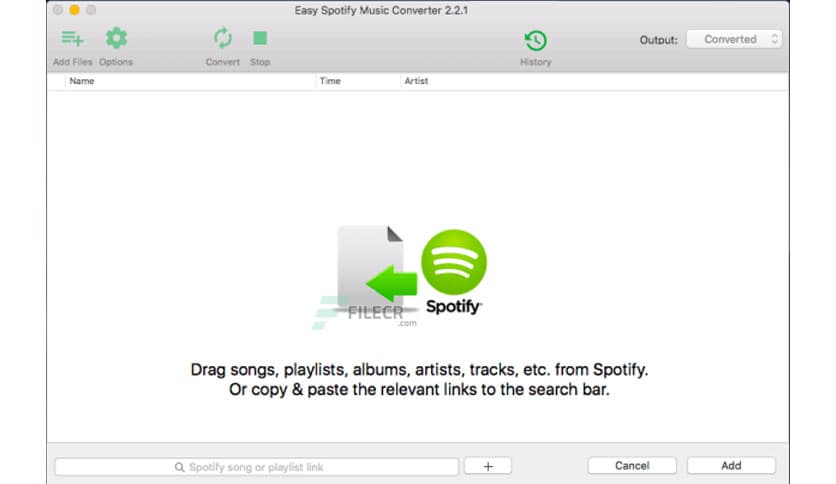Click the Add button
Screen dimensions: 836x484
tap(731, 466)
